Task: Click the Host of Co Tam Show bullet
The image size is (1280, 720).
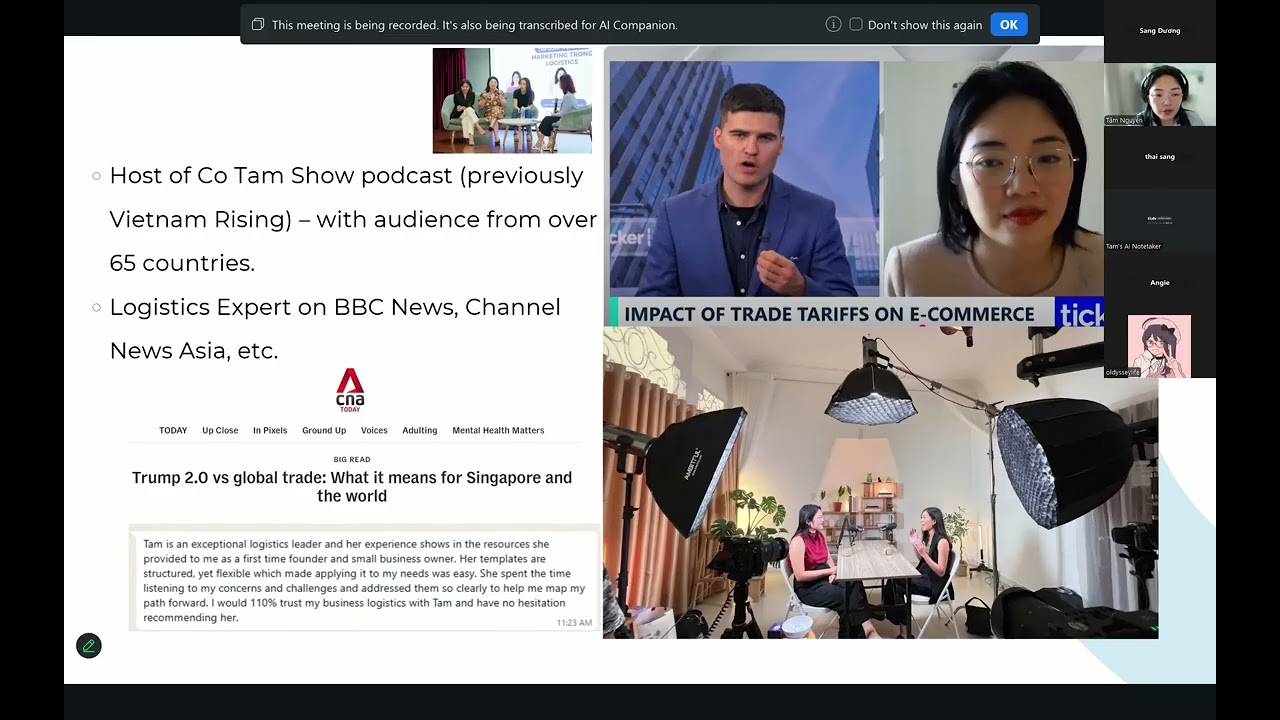Action: point(353,219)
